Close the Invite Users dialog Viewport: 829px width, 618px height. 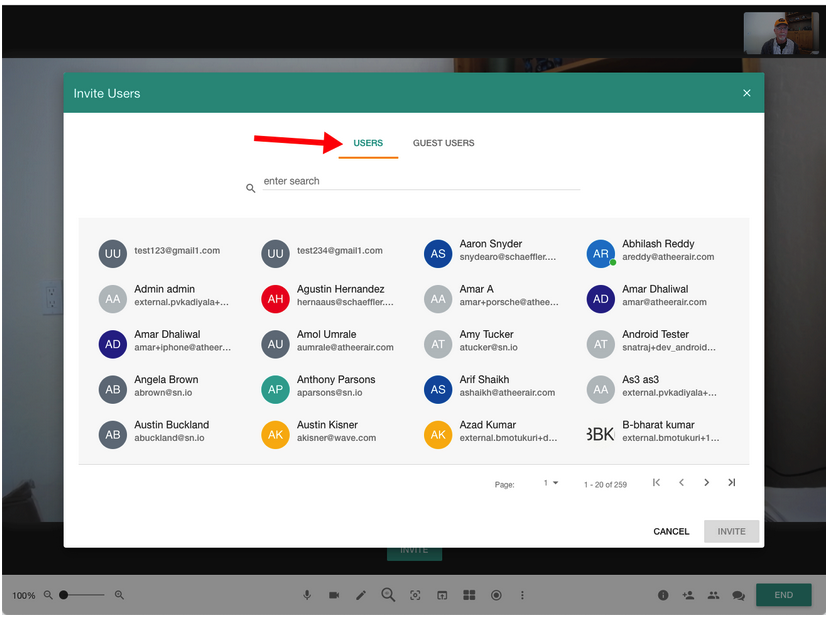(x=747, y=93)
